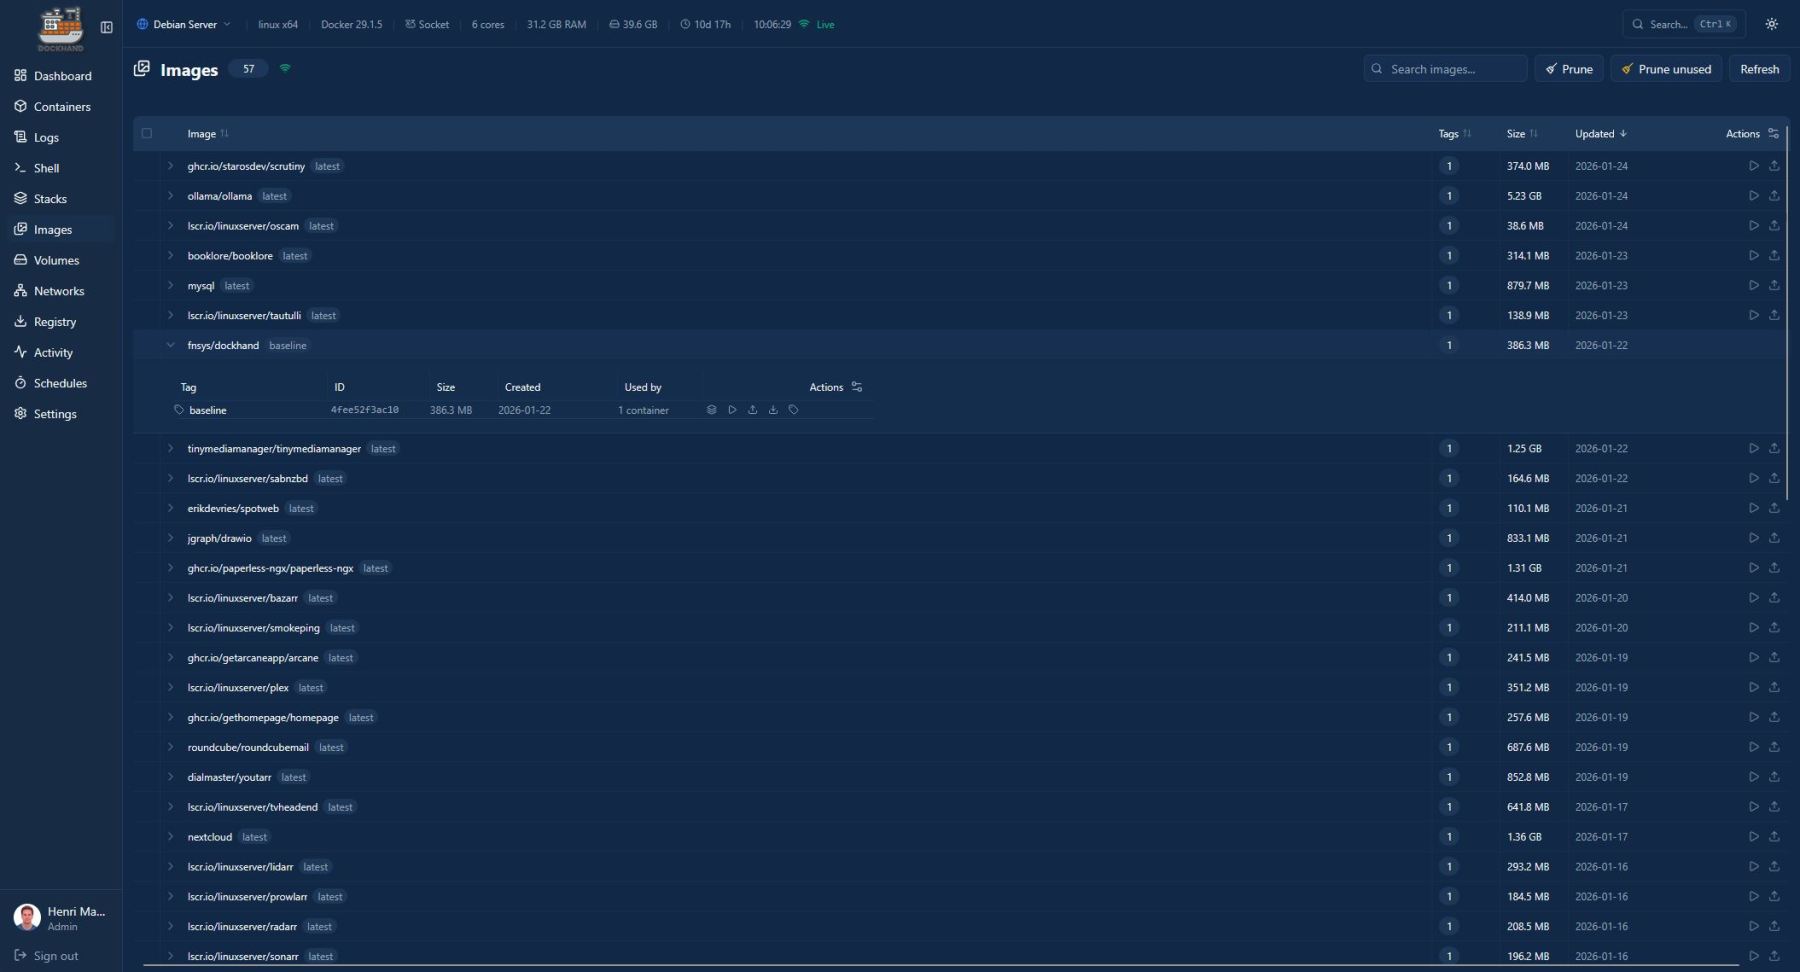The width and height of the screenshot is (1800, 972).
Task: Collapse the fnsys/dockhand image row
Action: coord(170,346)
